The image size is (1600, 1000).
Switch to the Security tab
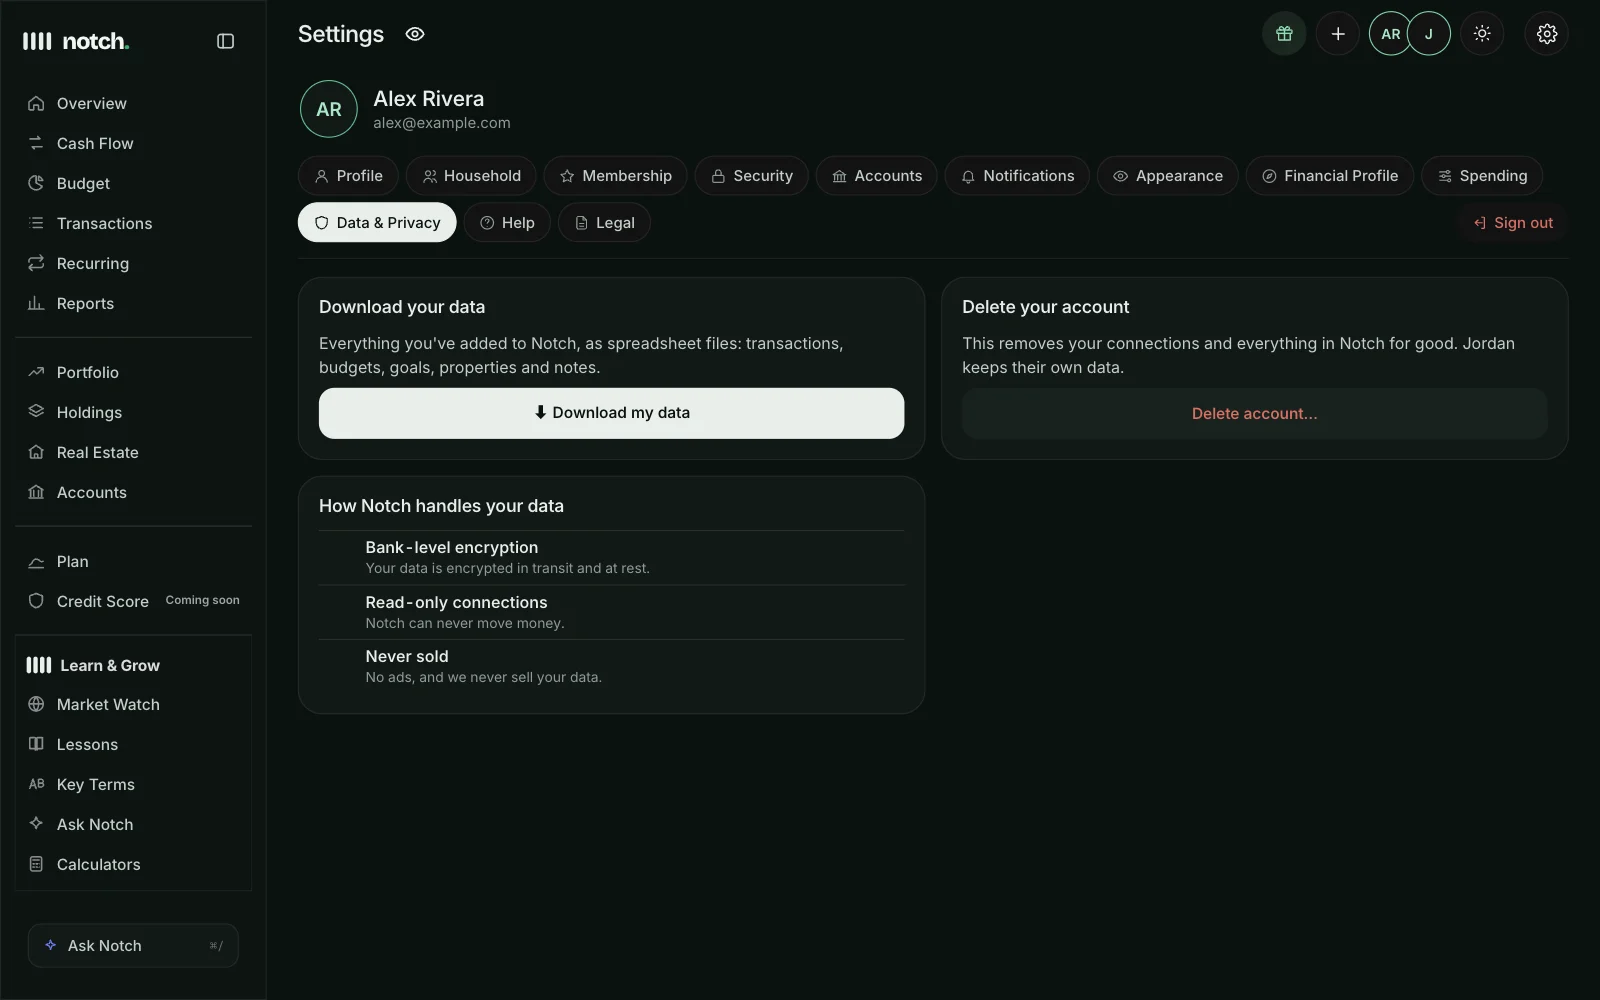pos(751,176)
